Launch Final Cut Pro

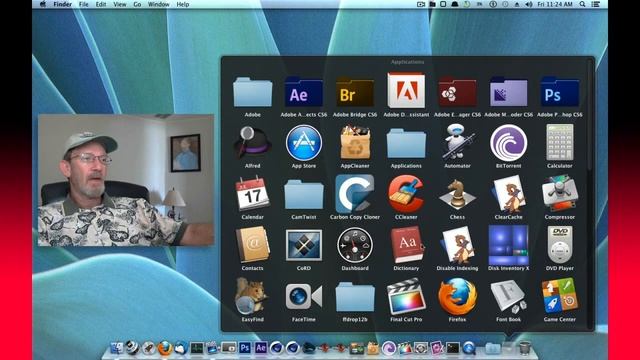(406, 296)
